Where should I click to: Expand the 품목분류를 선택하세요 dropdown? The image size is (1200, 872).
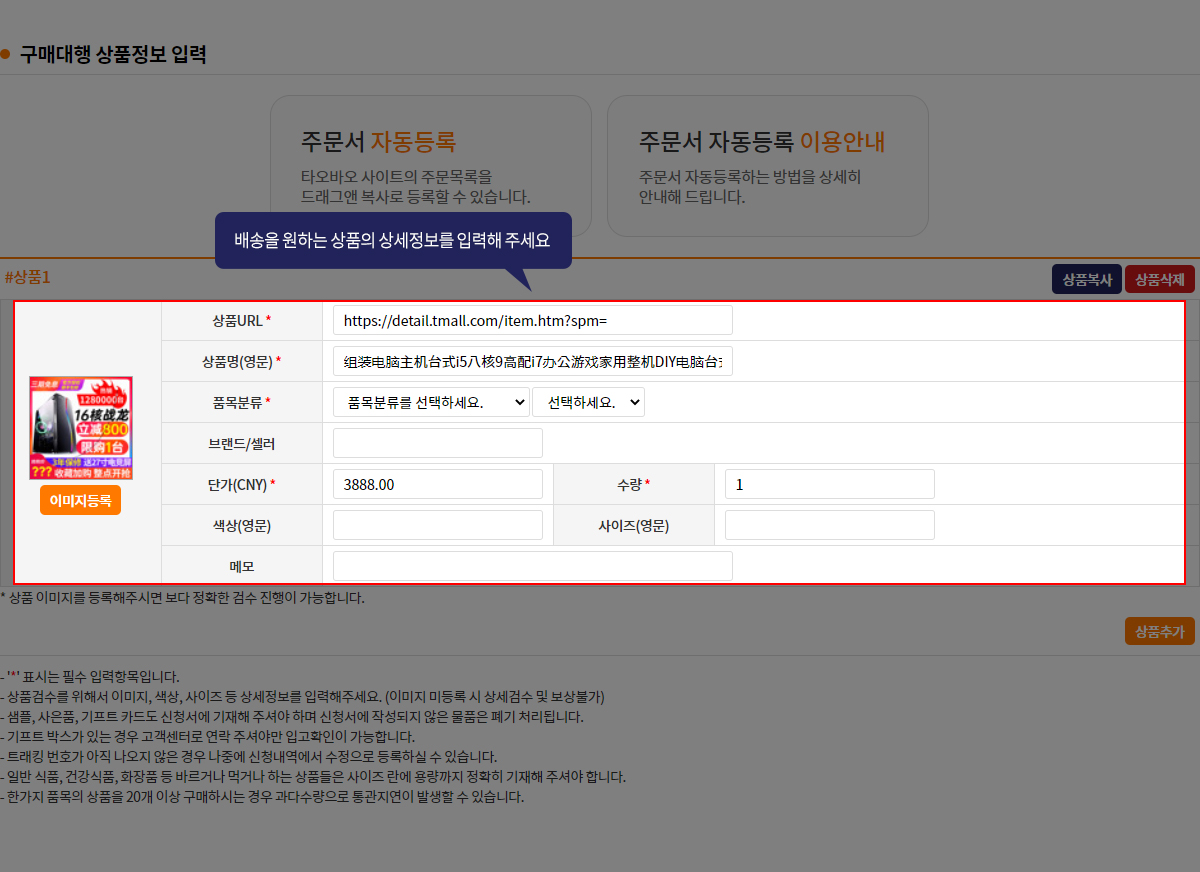(431, 402)
